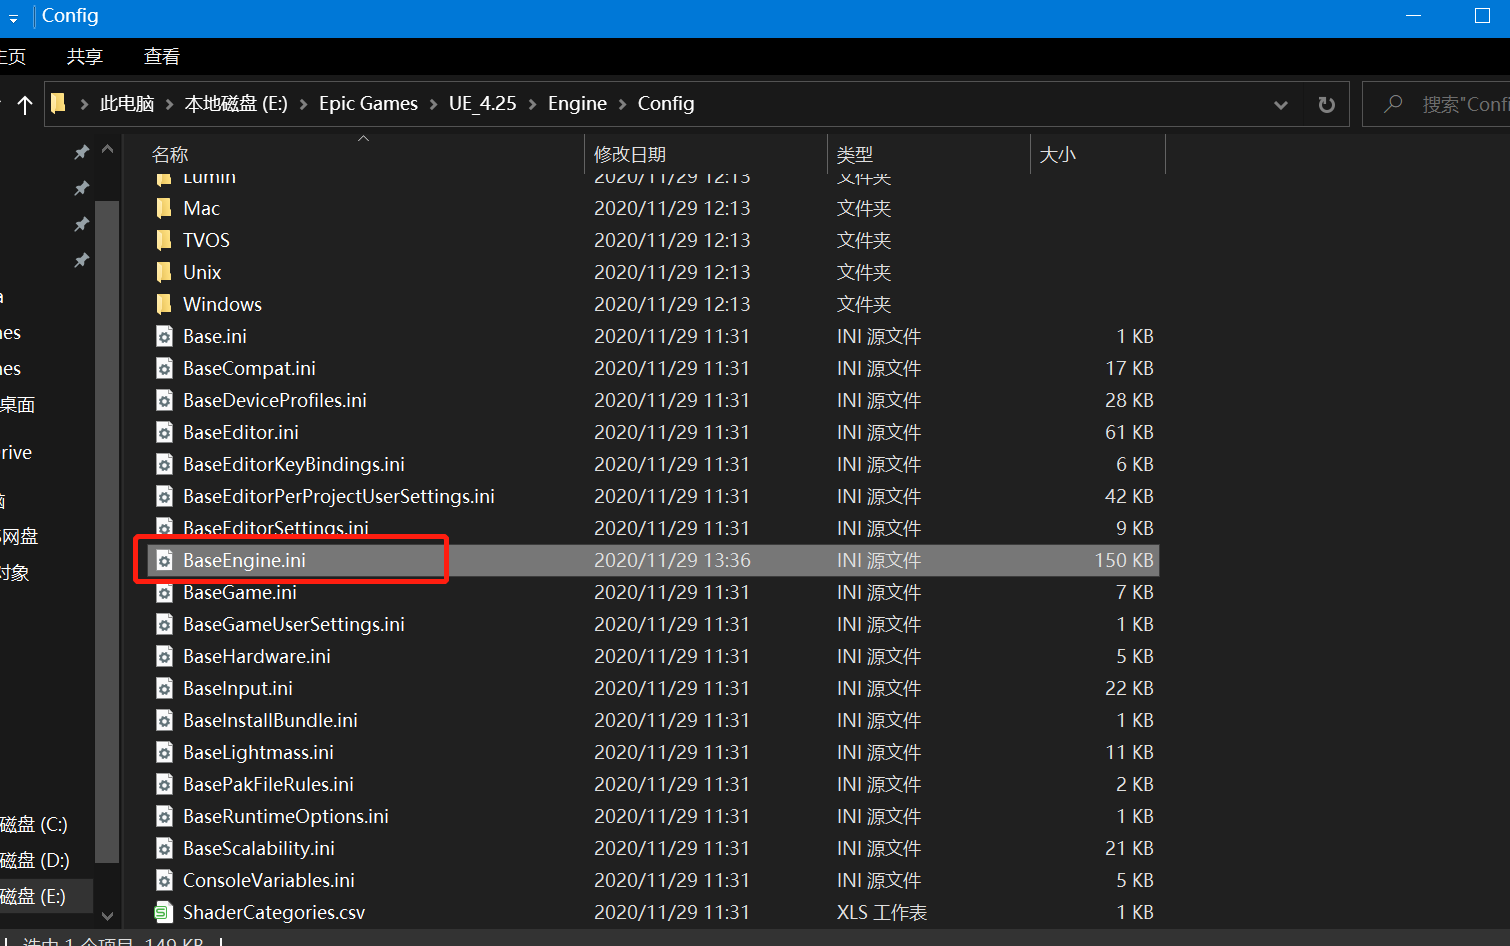
Task: Click the Up one level arrow button
Action: click(25, 104)
